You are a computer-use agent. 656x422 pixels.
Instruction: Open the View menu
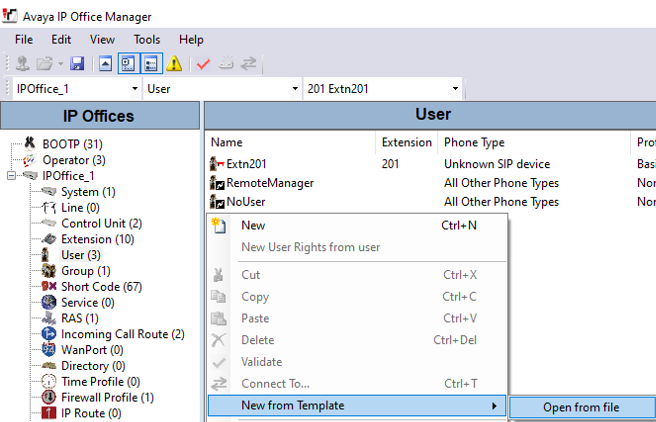(102, 39)
